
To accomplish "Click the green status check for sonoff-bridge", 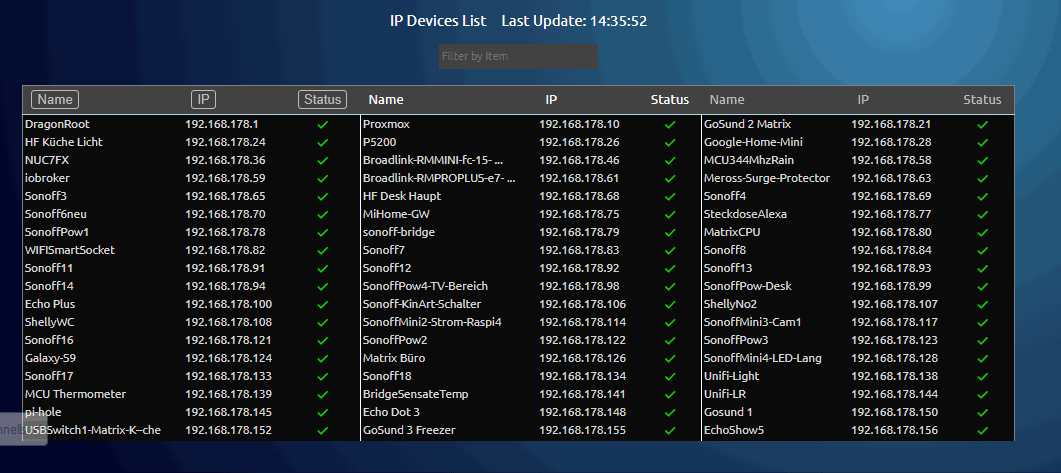I will point(670,232).
